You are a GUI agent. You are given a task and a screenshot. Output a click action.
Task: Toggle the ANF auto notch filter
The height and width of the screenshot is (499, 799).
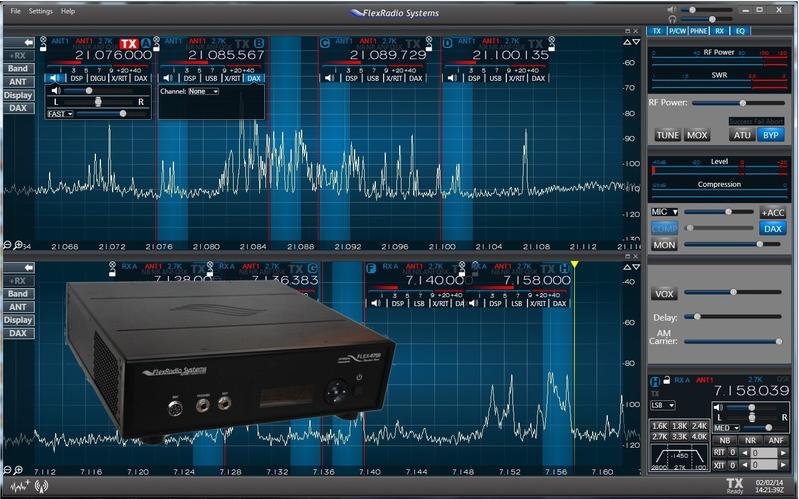pos(776,440)
